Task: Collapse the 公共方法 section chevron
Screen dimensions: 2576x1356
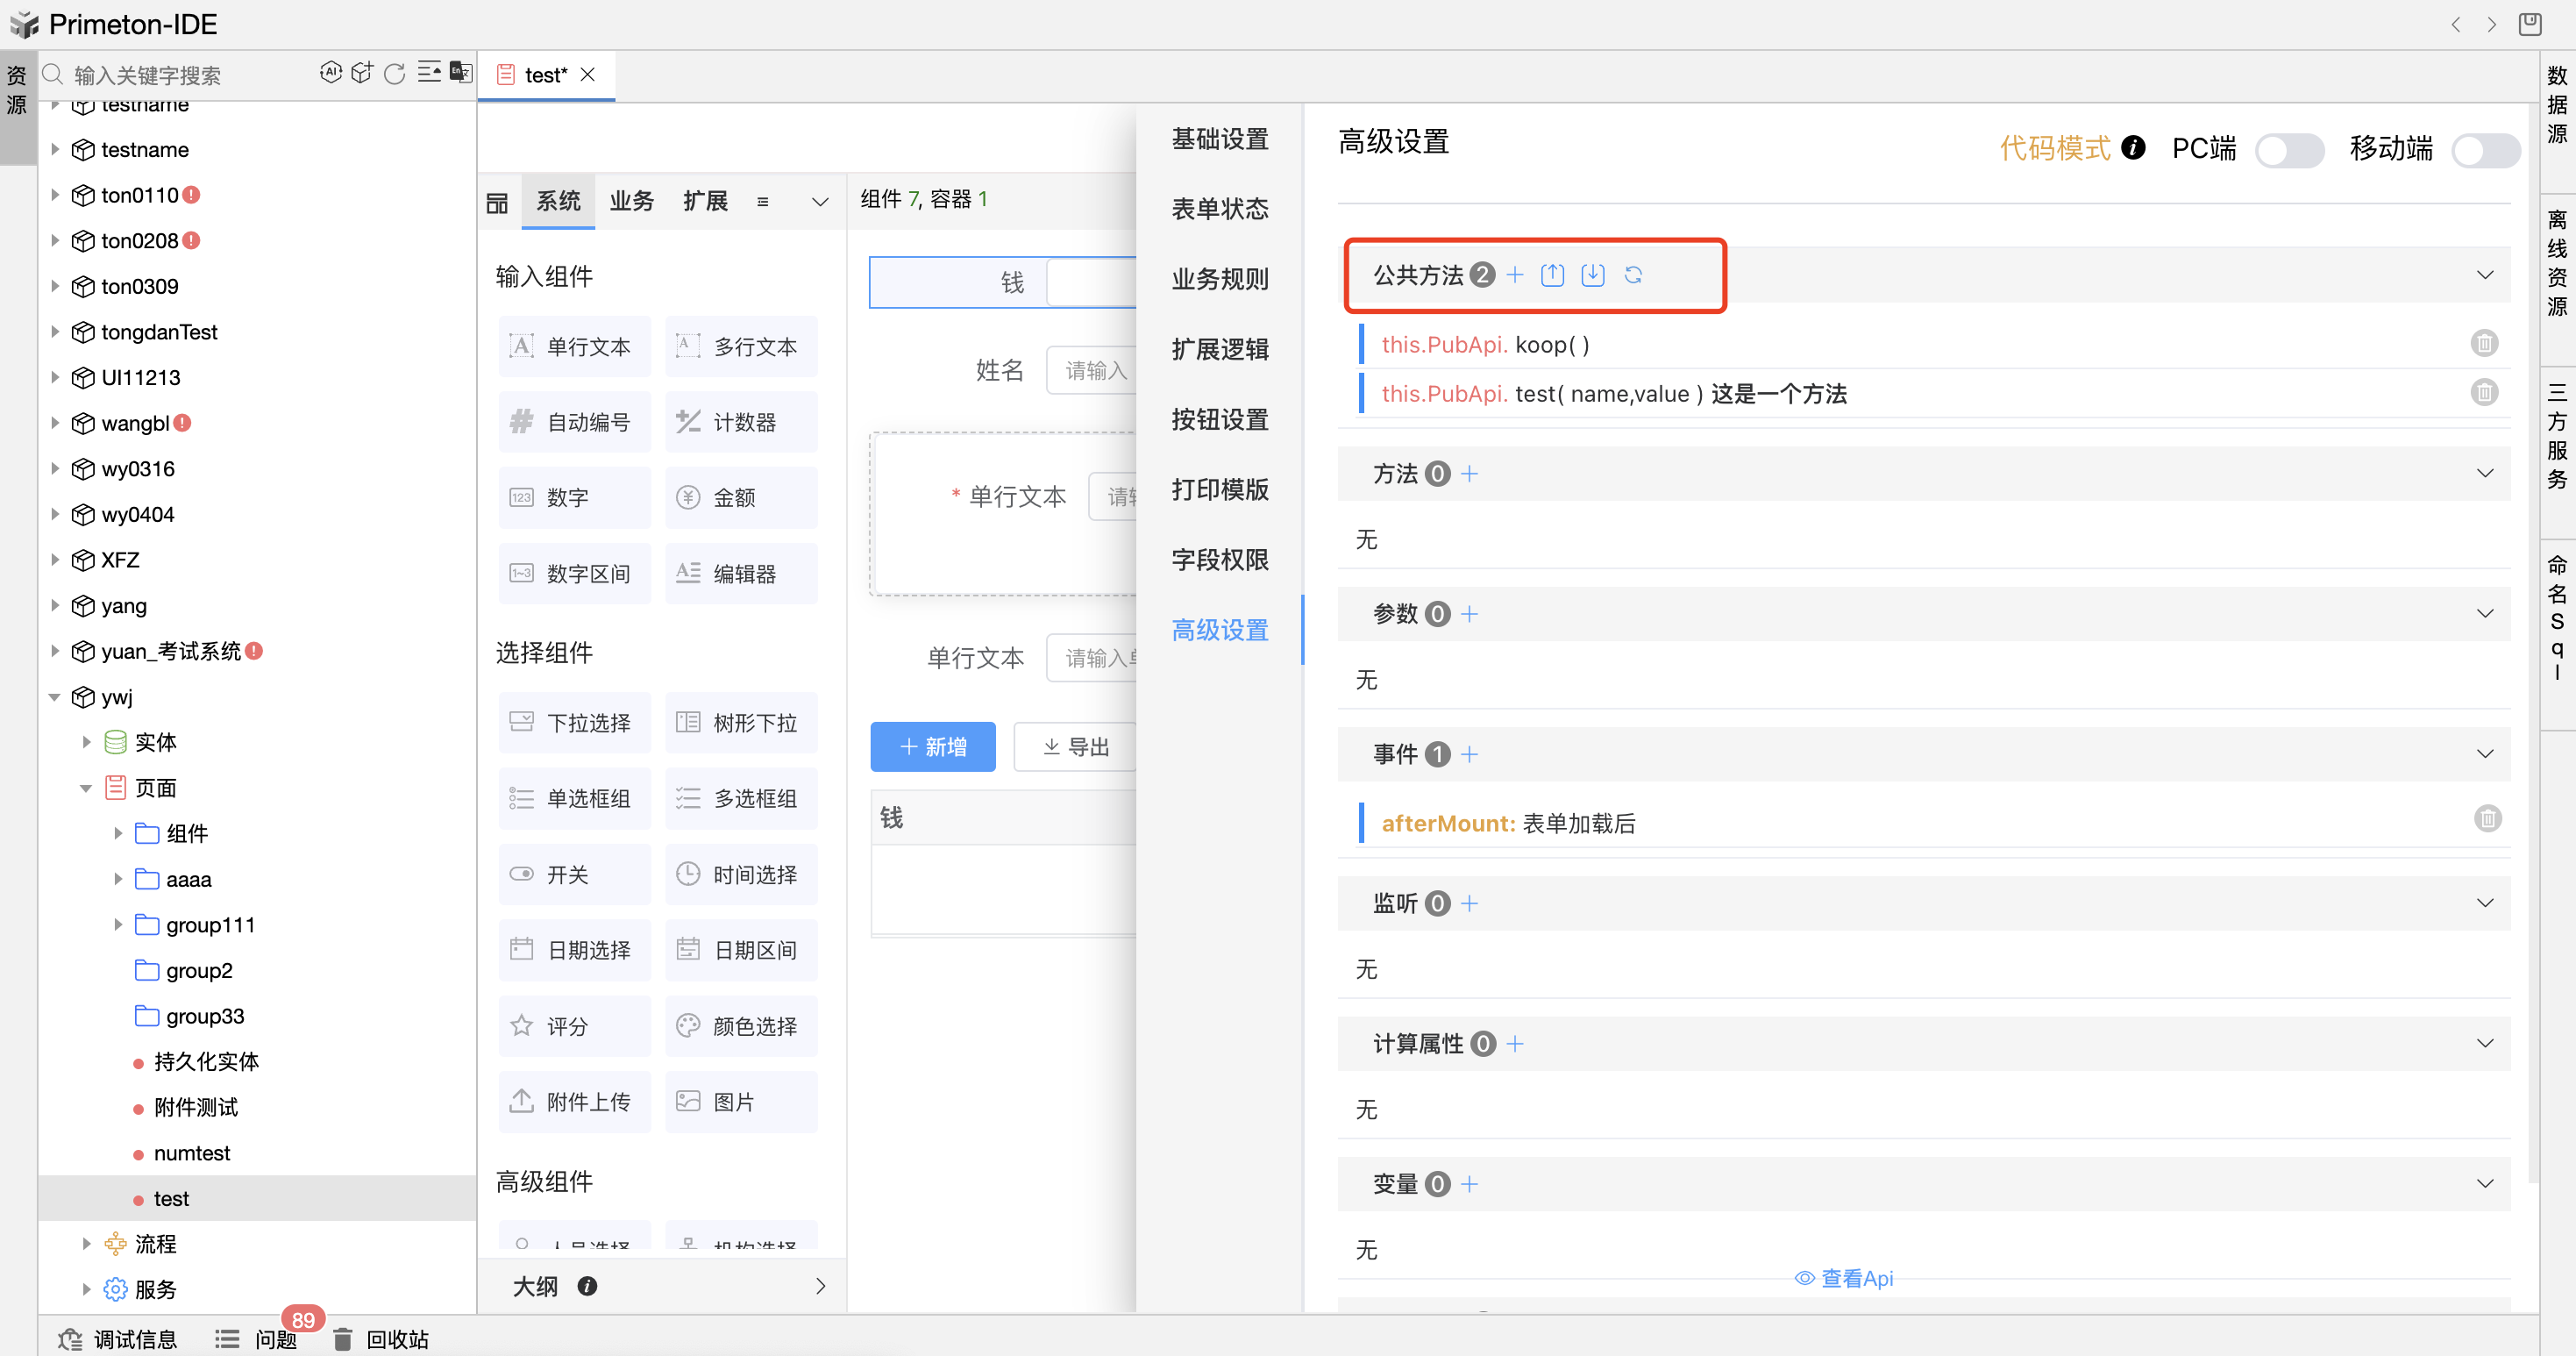Action: (2484, 275)
